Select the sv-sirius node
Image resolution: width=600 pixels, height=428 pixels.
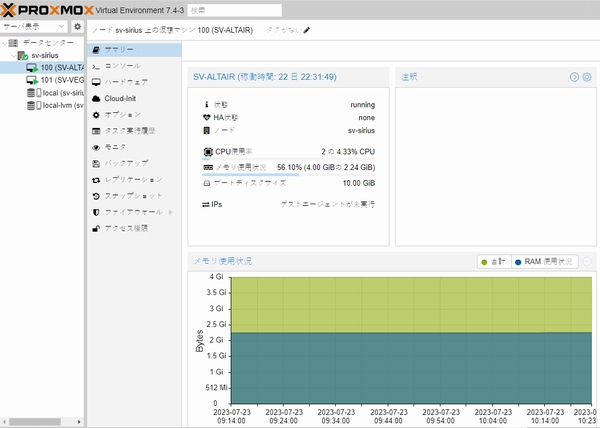pos(45,55)
